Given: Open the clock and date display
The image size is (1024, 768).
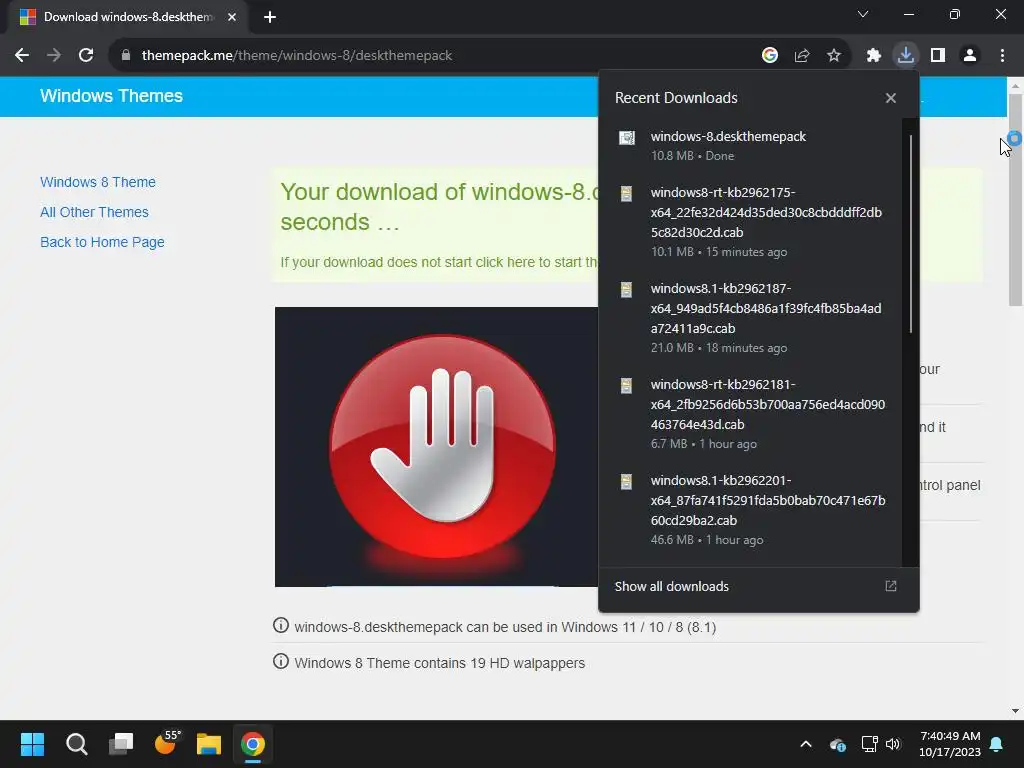Looking at the screenshot, I should (950, 744).
